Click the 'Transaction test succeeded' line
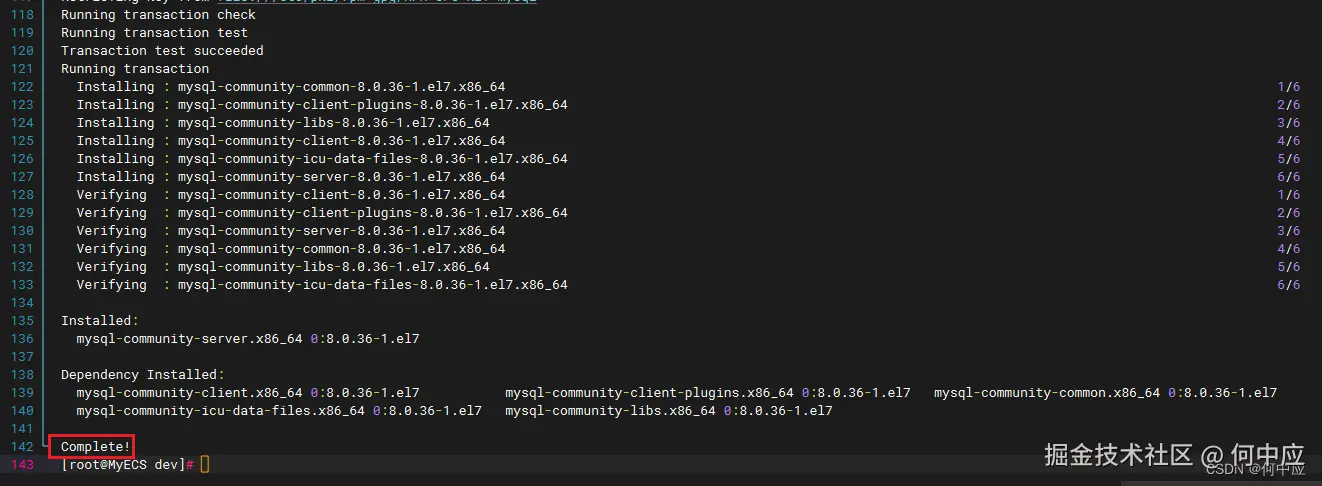 point(162,50)
